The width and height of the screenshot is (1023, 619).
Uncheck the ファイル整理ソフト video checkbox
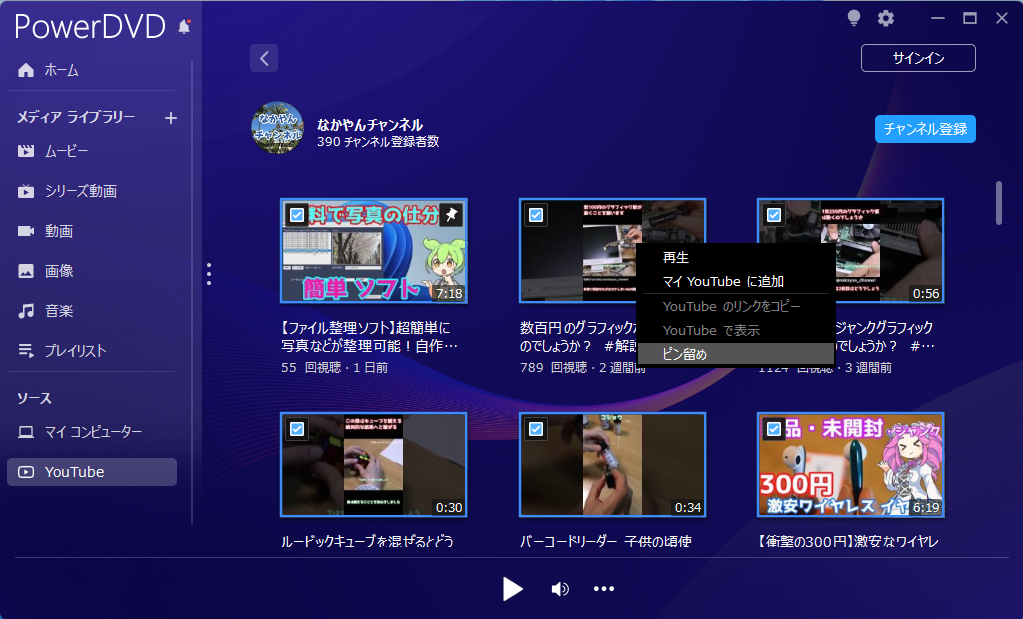pos(297,215)
